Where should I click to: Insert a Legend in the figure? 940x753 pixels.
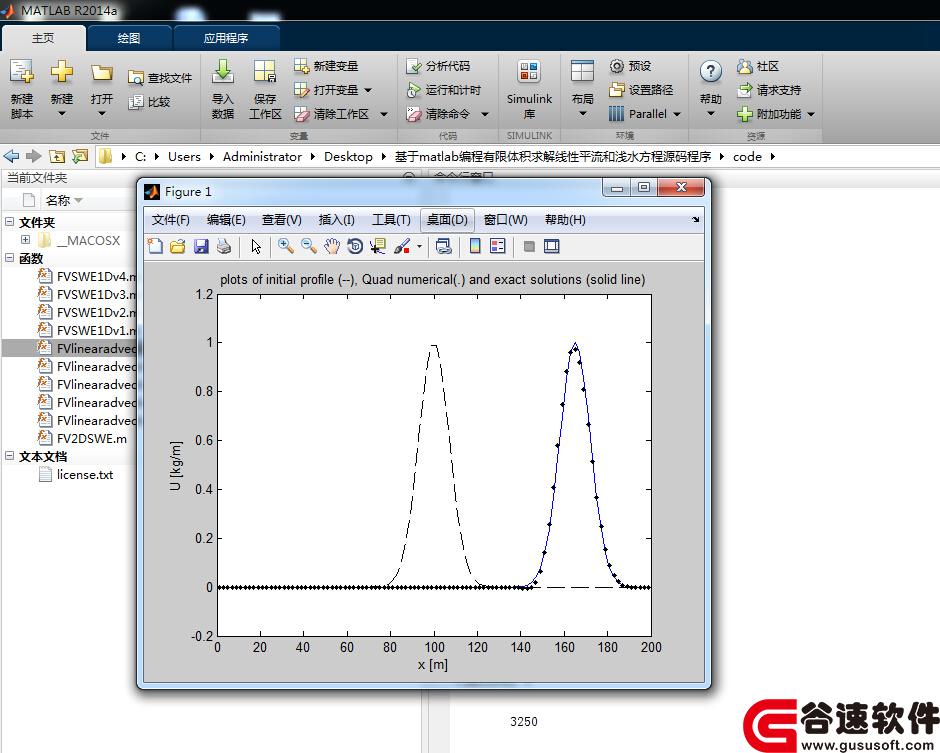498,246
